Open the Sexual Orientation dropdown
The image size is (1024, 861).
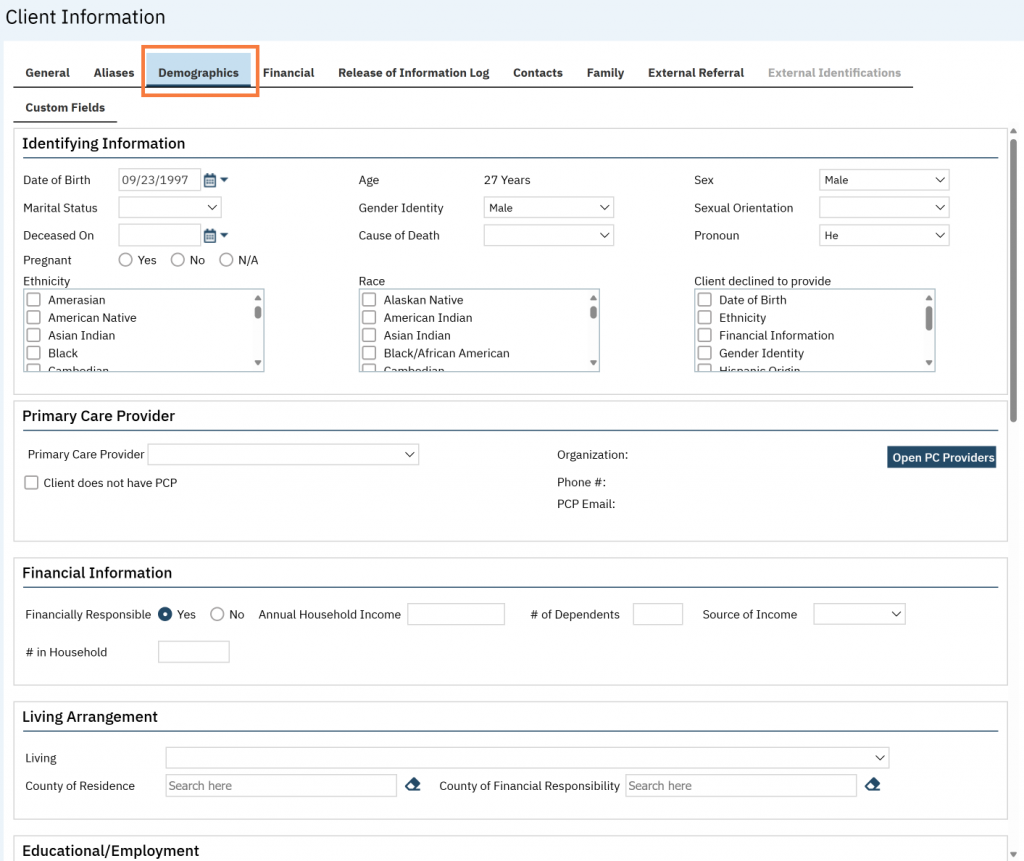(883, 208)
